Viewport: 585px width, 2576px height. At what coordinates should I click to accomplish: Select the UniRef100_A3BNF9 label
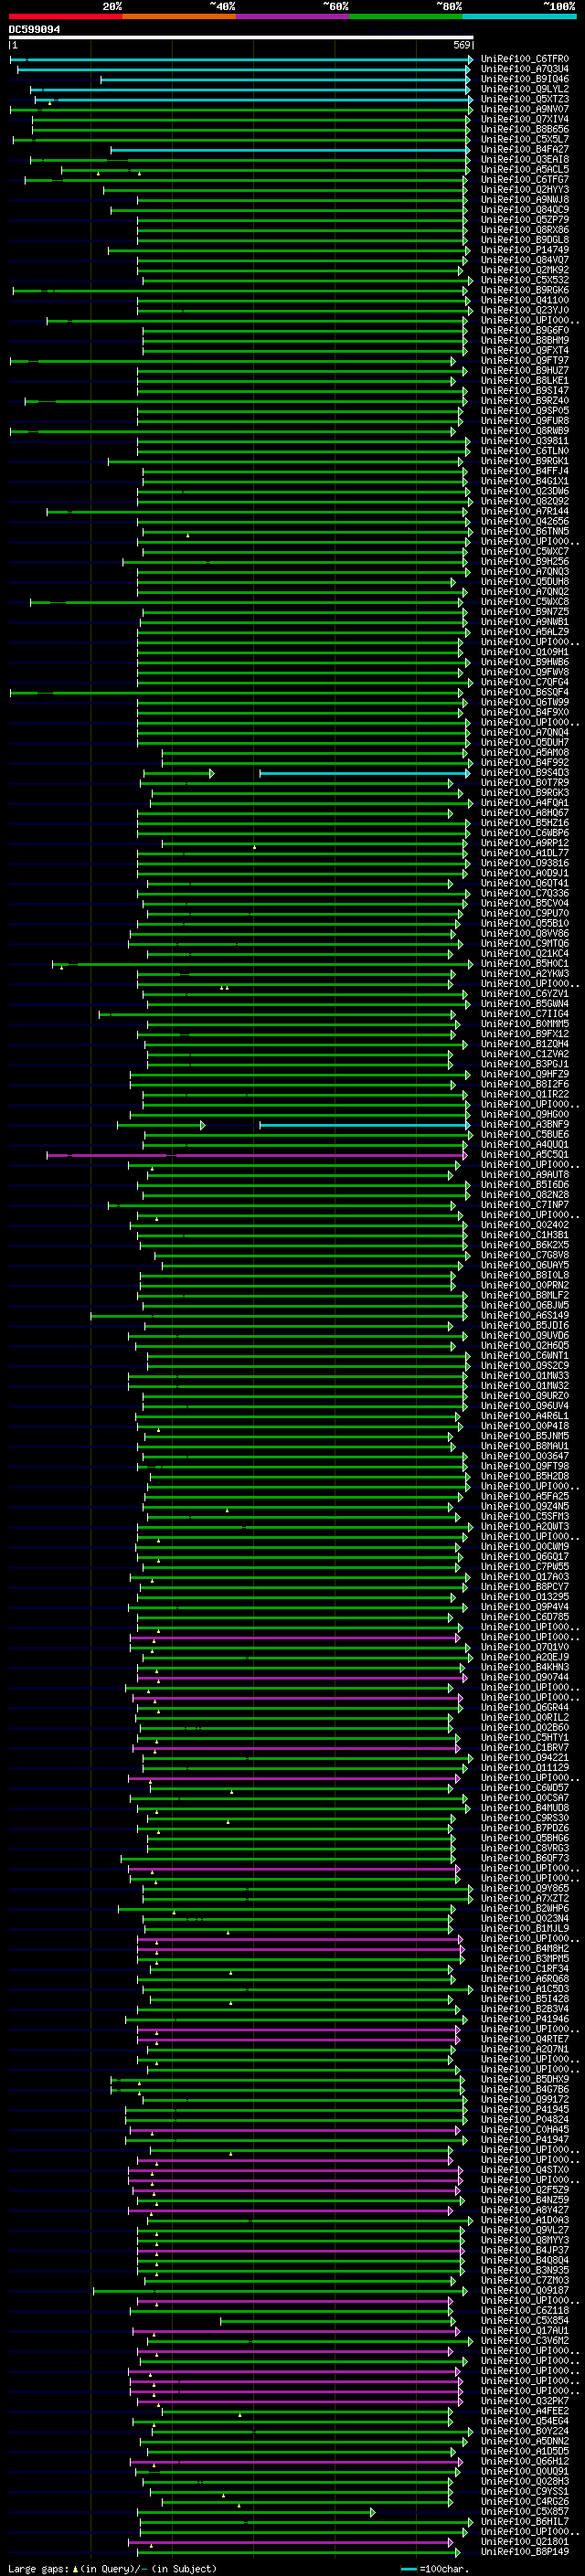pyautogui.click(x=524, y=1124)
